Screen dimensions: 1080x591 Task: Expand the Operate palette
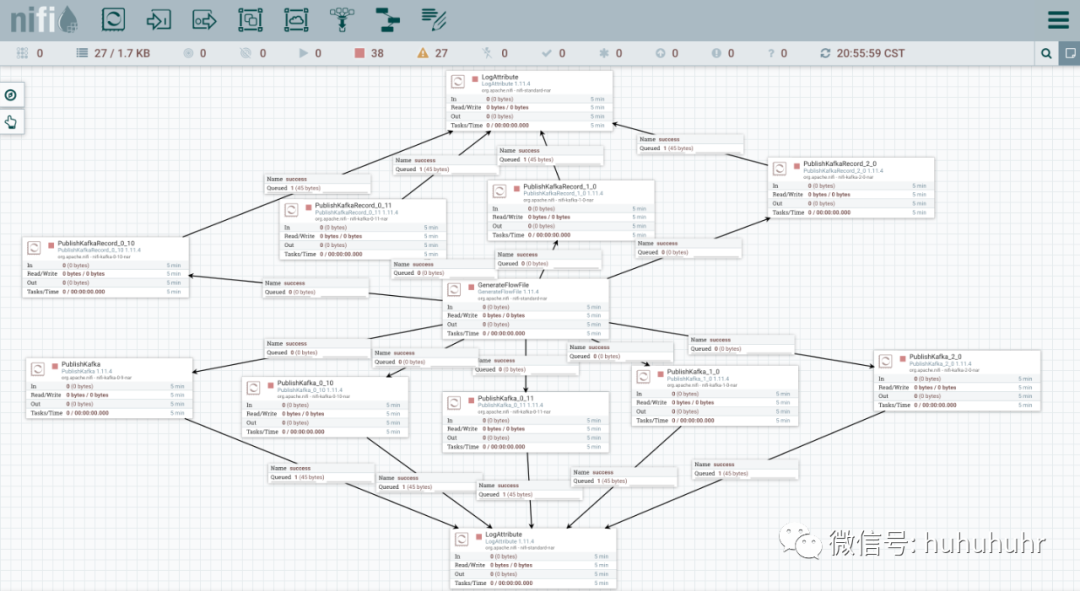click(11, 122)
